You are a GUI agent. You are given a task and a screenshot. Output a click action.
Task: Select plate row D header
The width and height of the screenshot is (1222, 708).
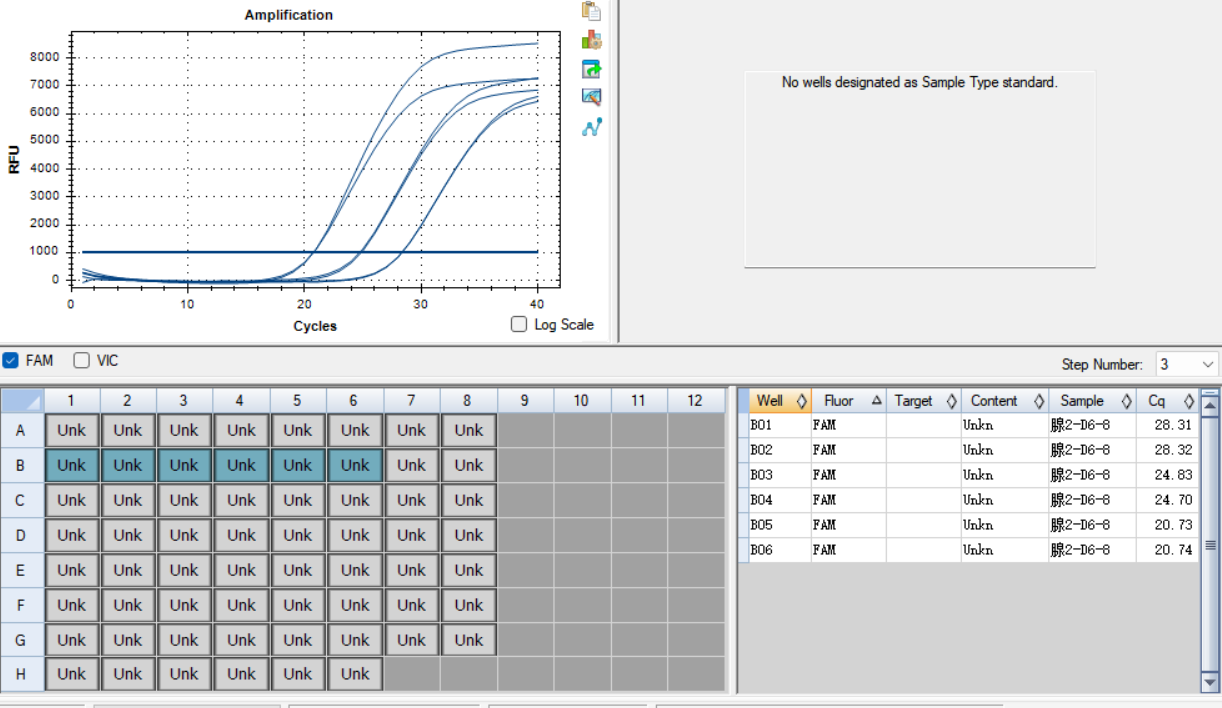click(22, 535)
